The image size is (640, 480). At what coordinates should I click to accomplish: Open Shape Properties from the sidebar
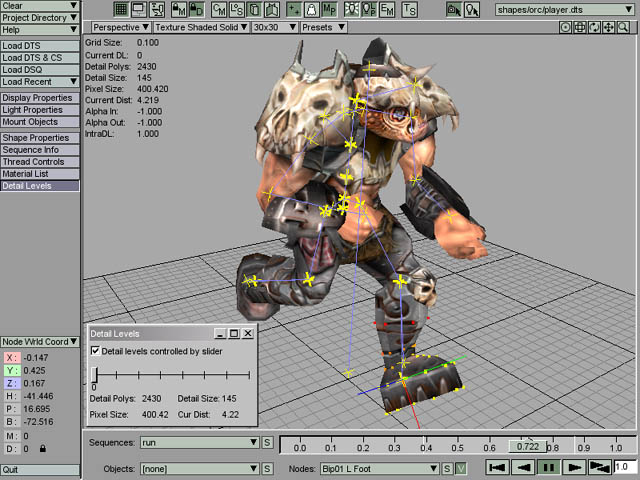pos(39,138)
